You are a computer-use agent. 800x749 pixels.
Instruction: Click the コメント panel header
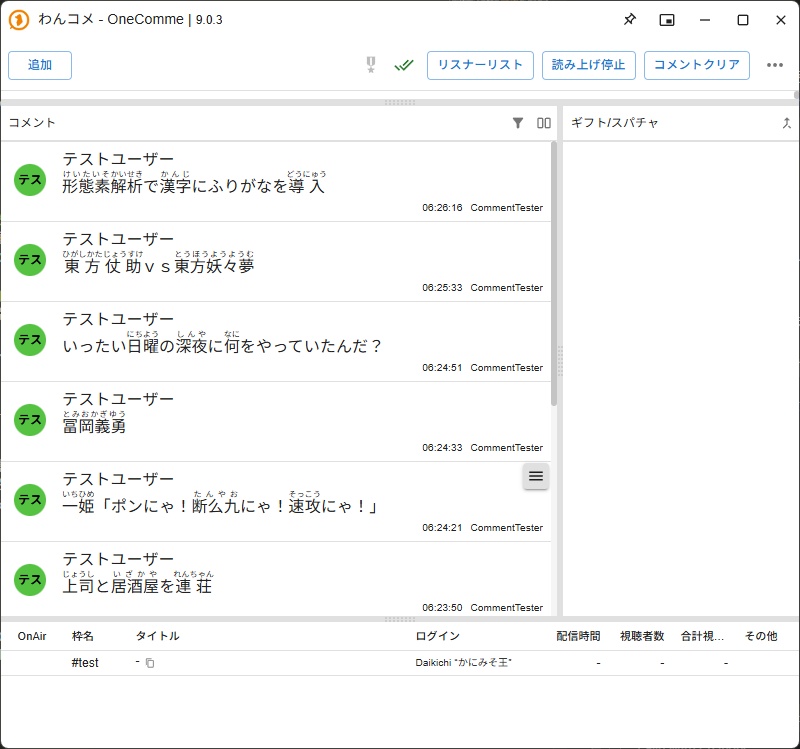32,123
